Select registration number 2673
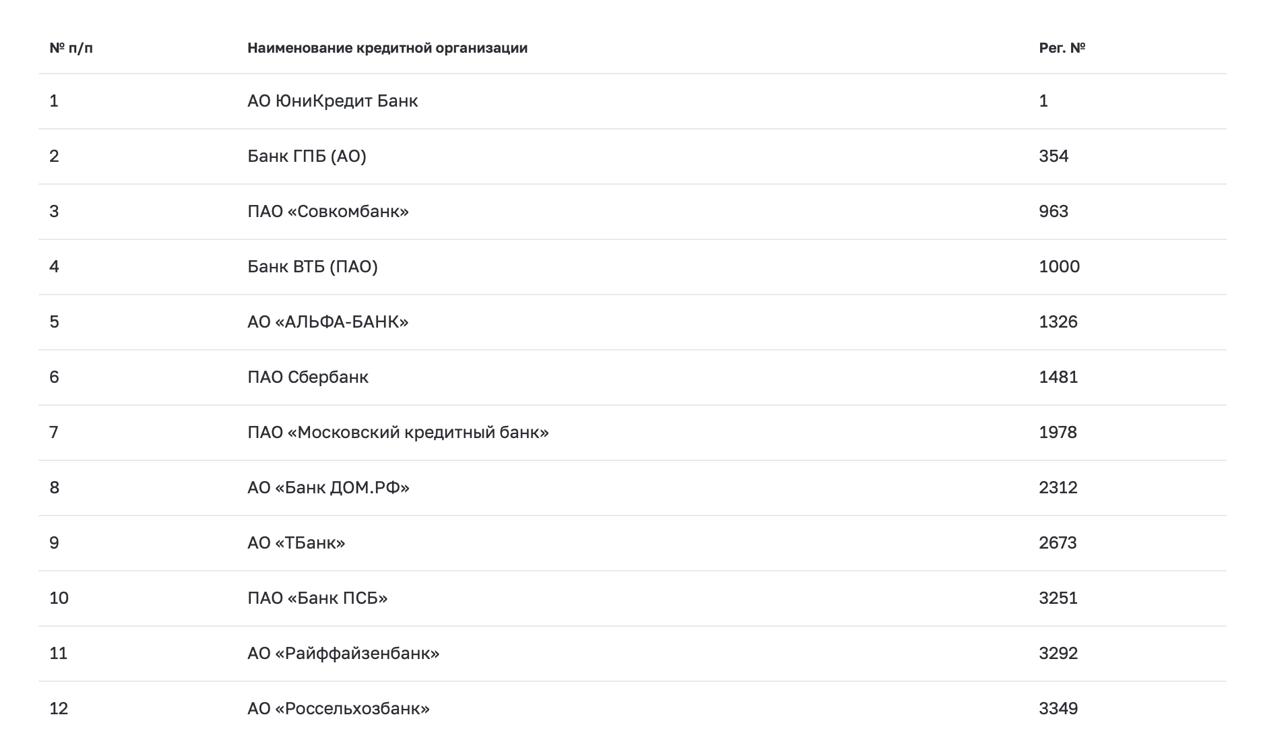 [x=1058, y=543]
